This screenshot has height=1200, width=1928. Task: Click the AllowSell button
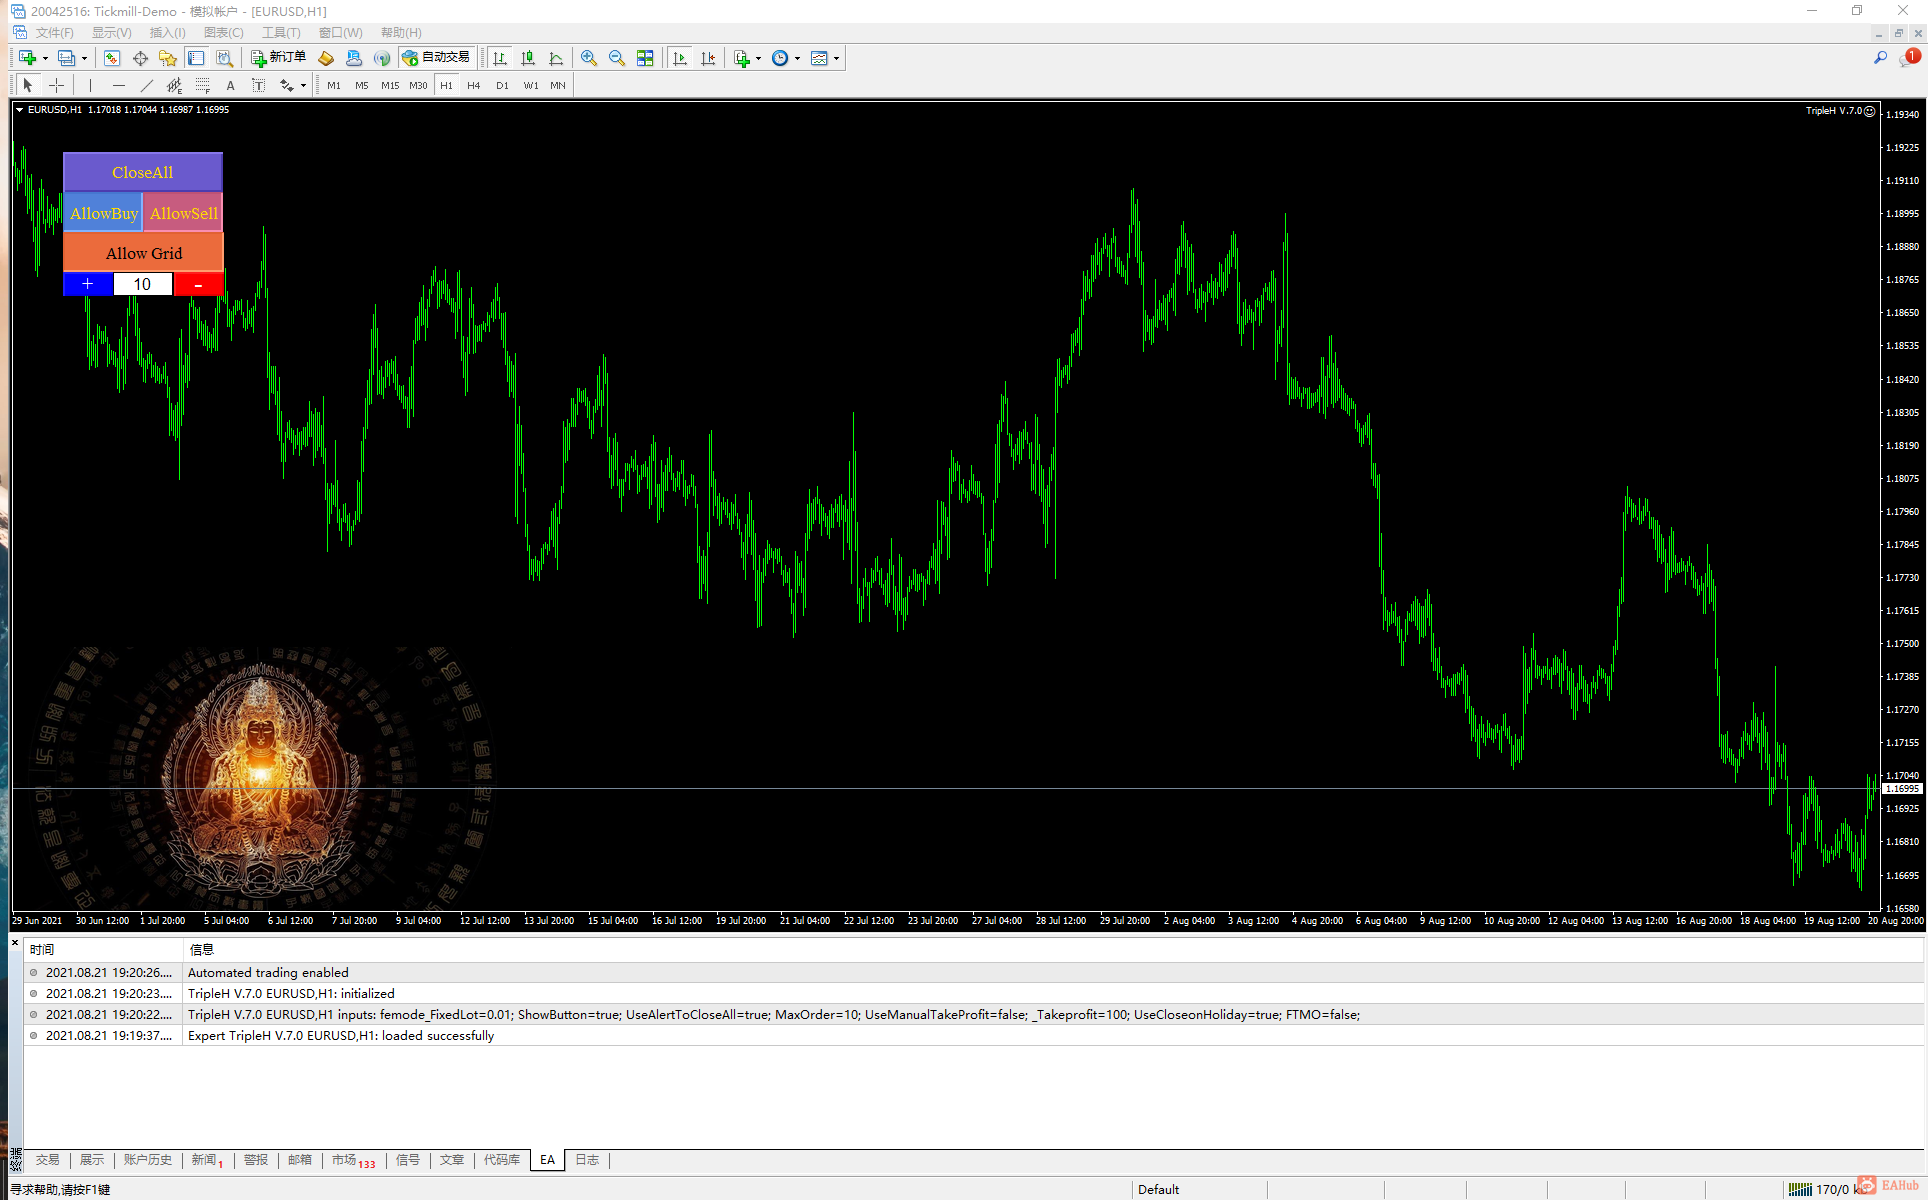coord(183,213)
